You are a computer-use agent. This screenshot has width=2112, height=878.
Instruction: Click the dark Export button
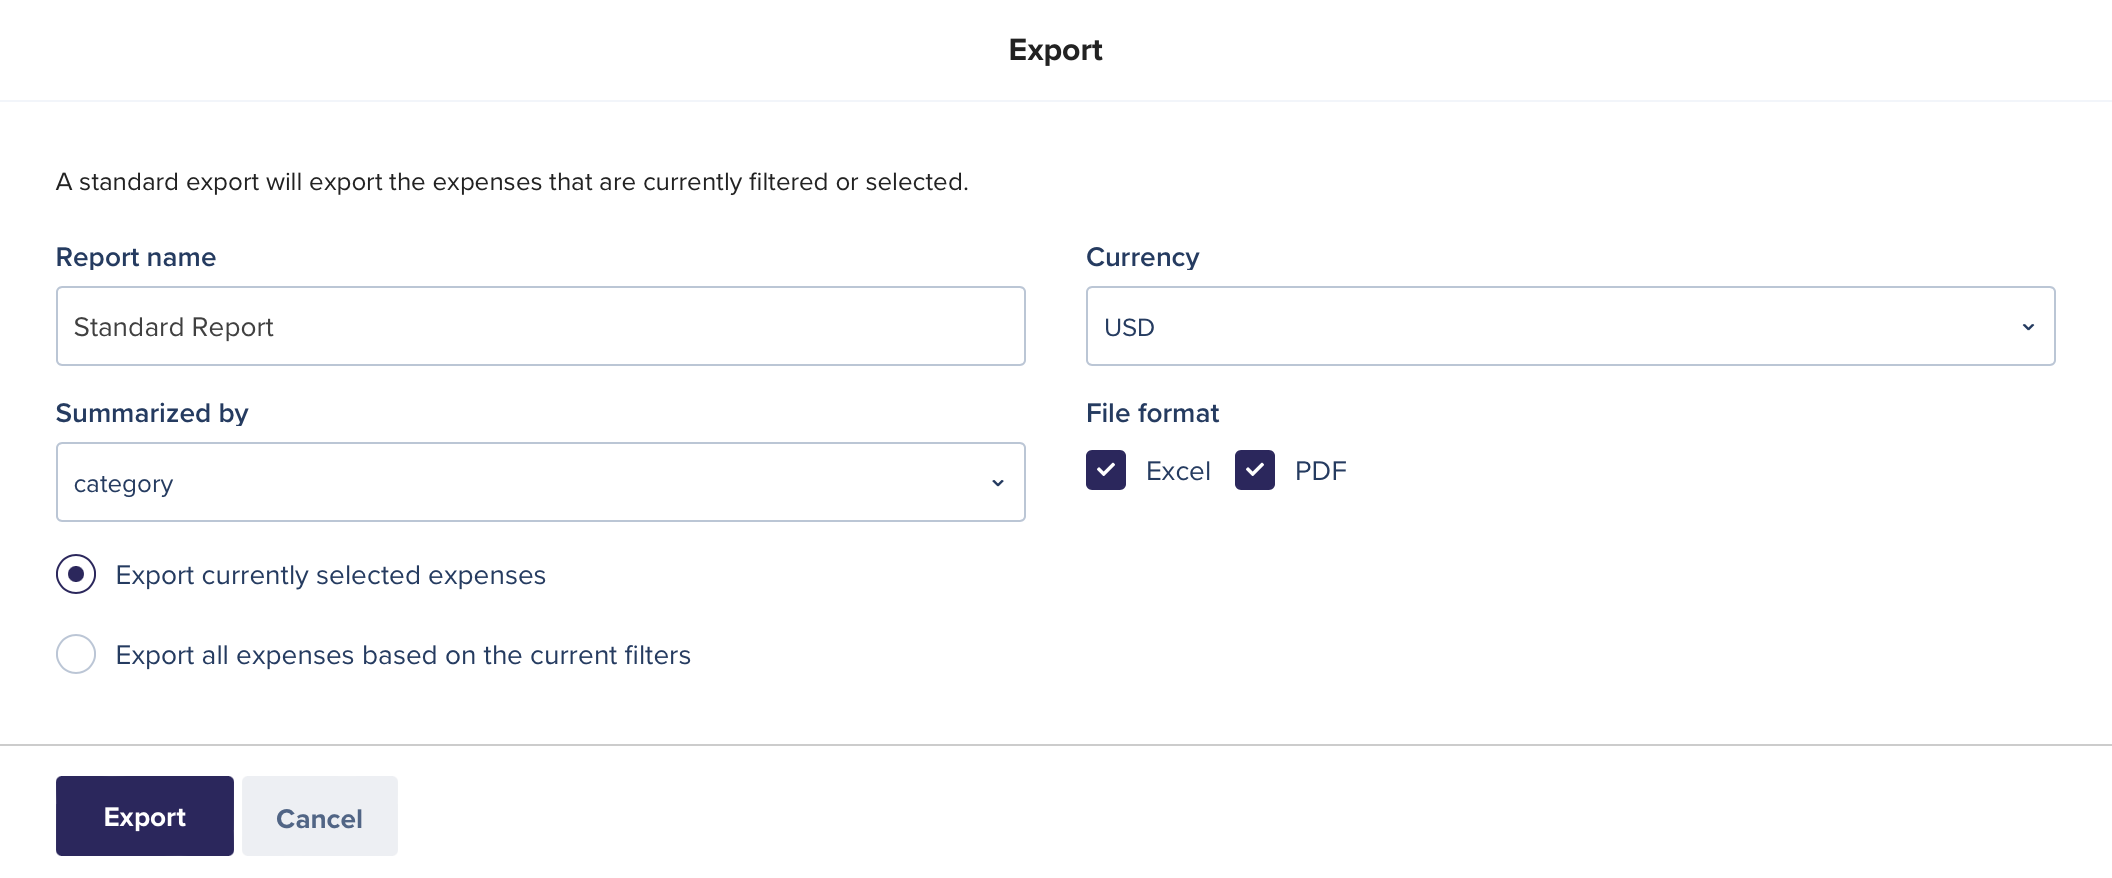click(145, 816)
